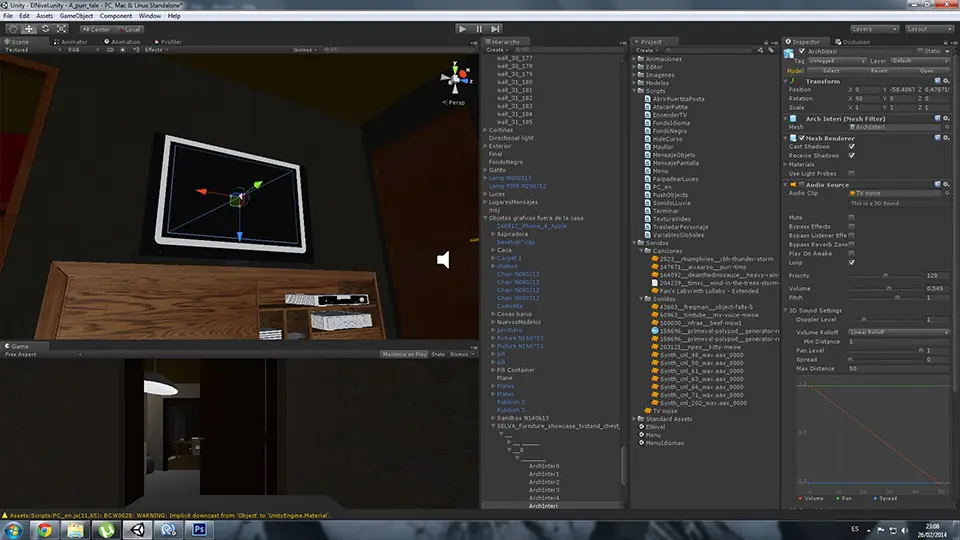Screen dimensions: 960x540
Task: Enable Play On Awake checkbox
Action: coord(852,253)
